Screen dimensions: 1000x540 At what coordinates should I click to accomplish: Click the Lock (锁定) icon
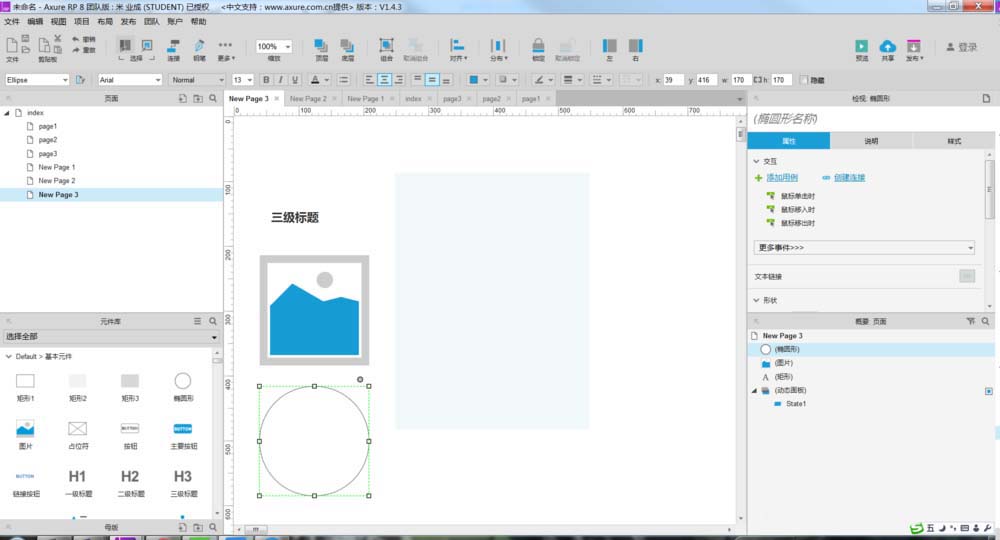click(x=538, y=47)
